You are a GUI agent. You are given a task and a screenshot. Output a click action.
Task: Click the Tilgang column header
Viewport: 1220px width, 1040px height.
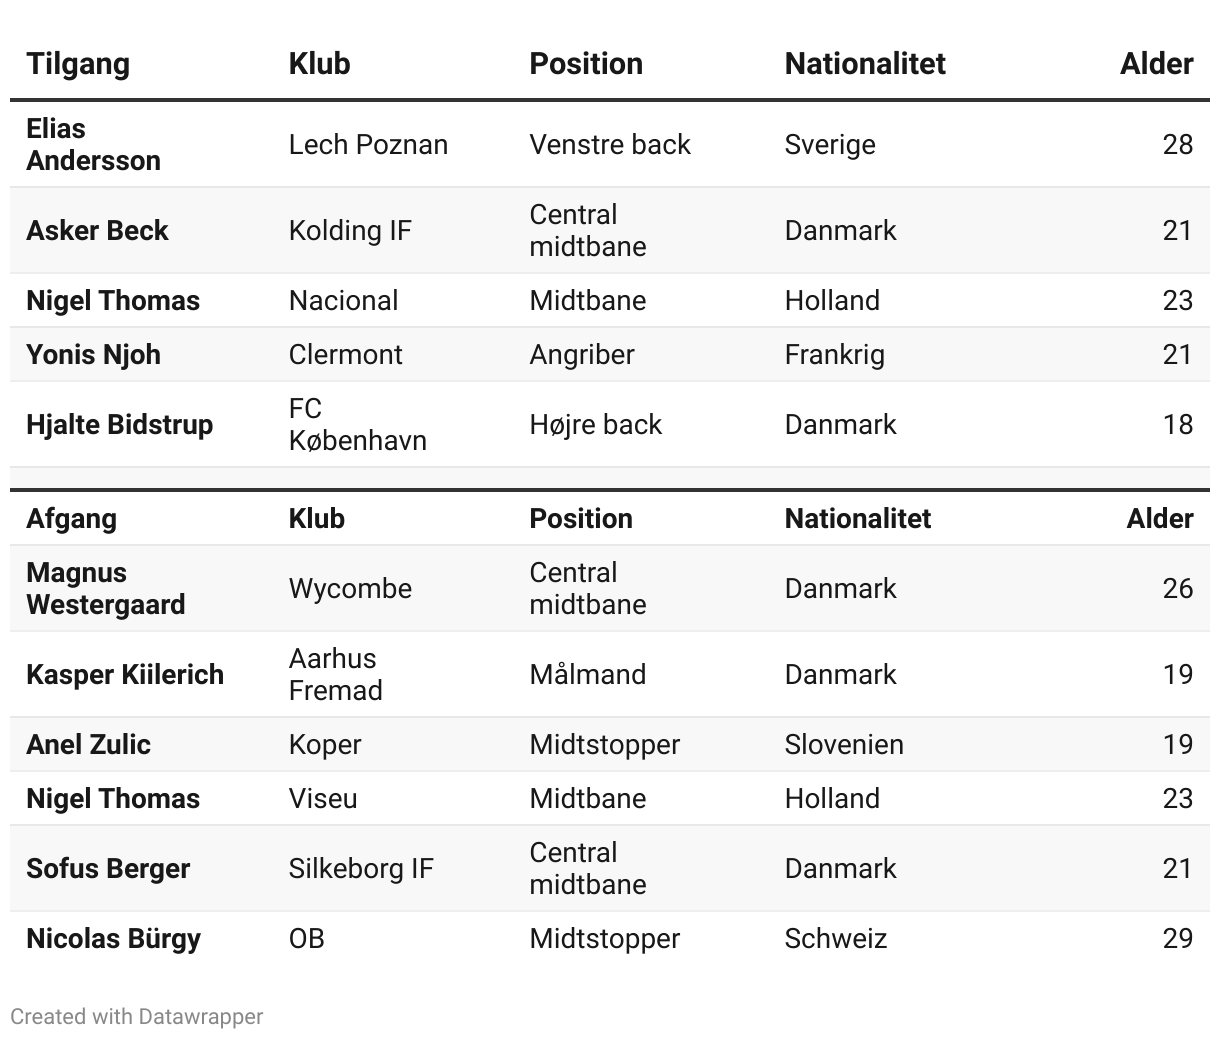tap(78, 64)
